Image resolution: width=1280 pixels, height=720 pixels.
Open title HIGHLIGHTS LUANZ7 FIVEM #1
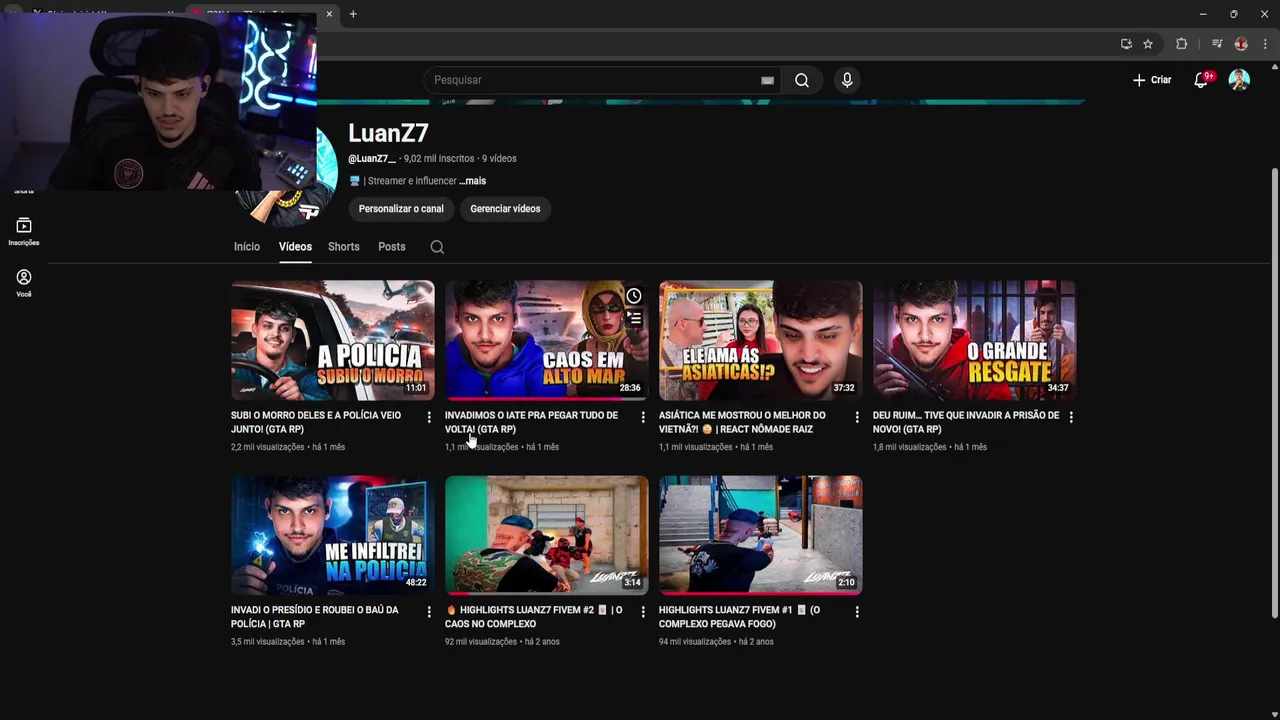pyautogui.click(x=740, y=617)
